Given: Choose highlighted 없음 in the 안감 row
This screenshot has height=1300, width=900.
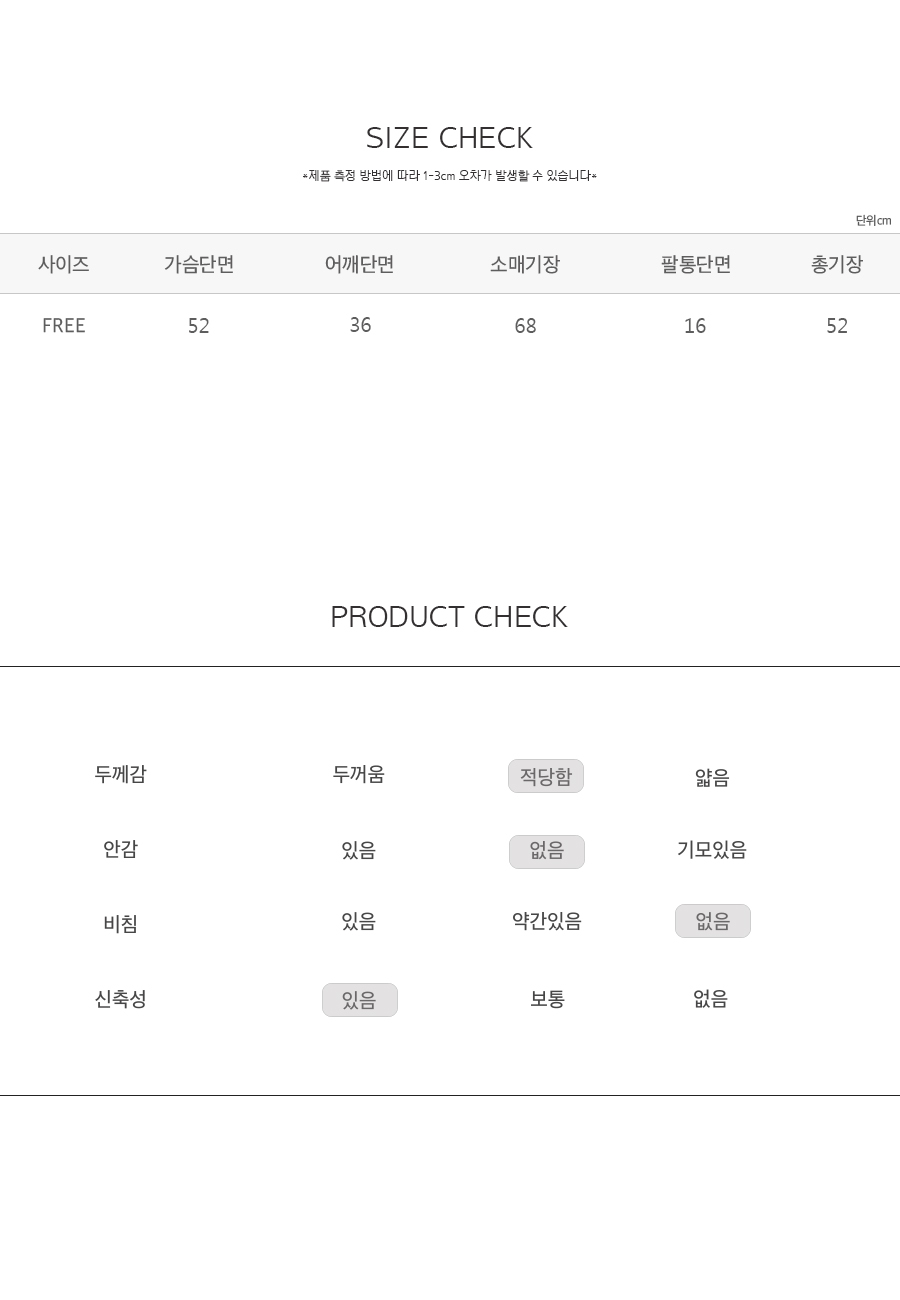Looking at the screenshot, I should [547, 852].
